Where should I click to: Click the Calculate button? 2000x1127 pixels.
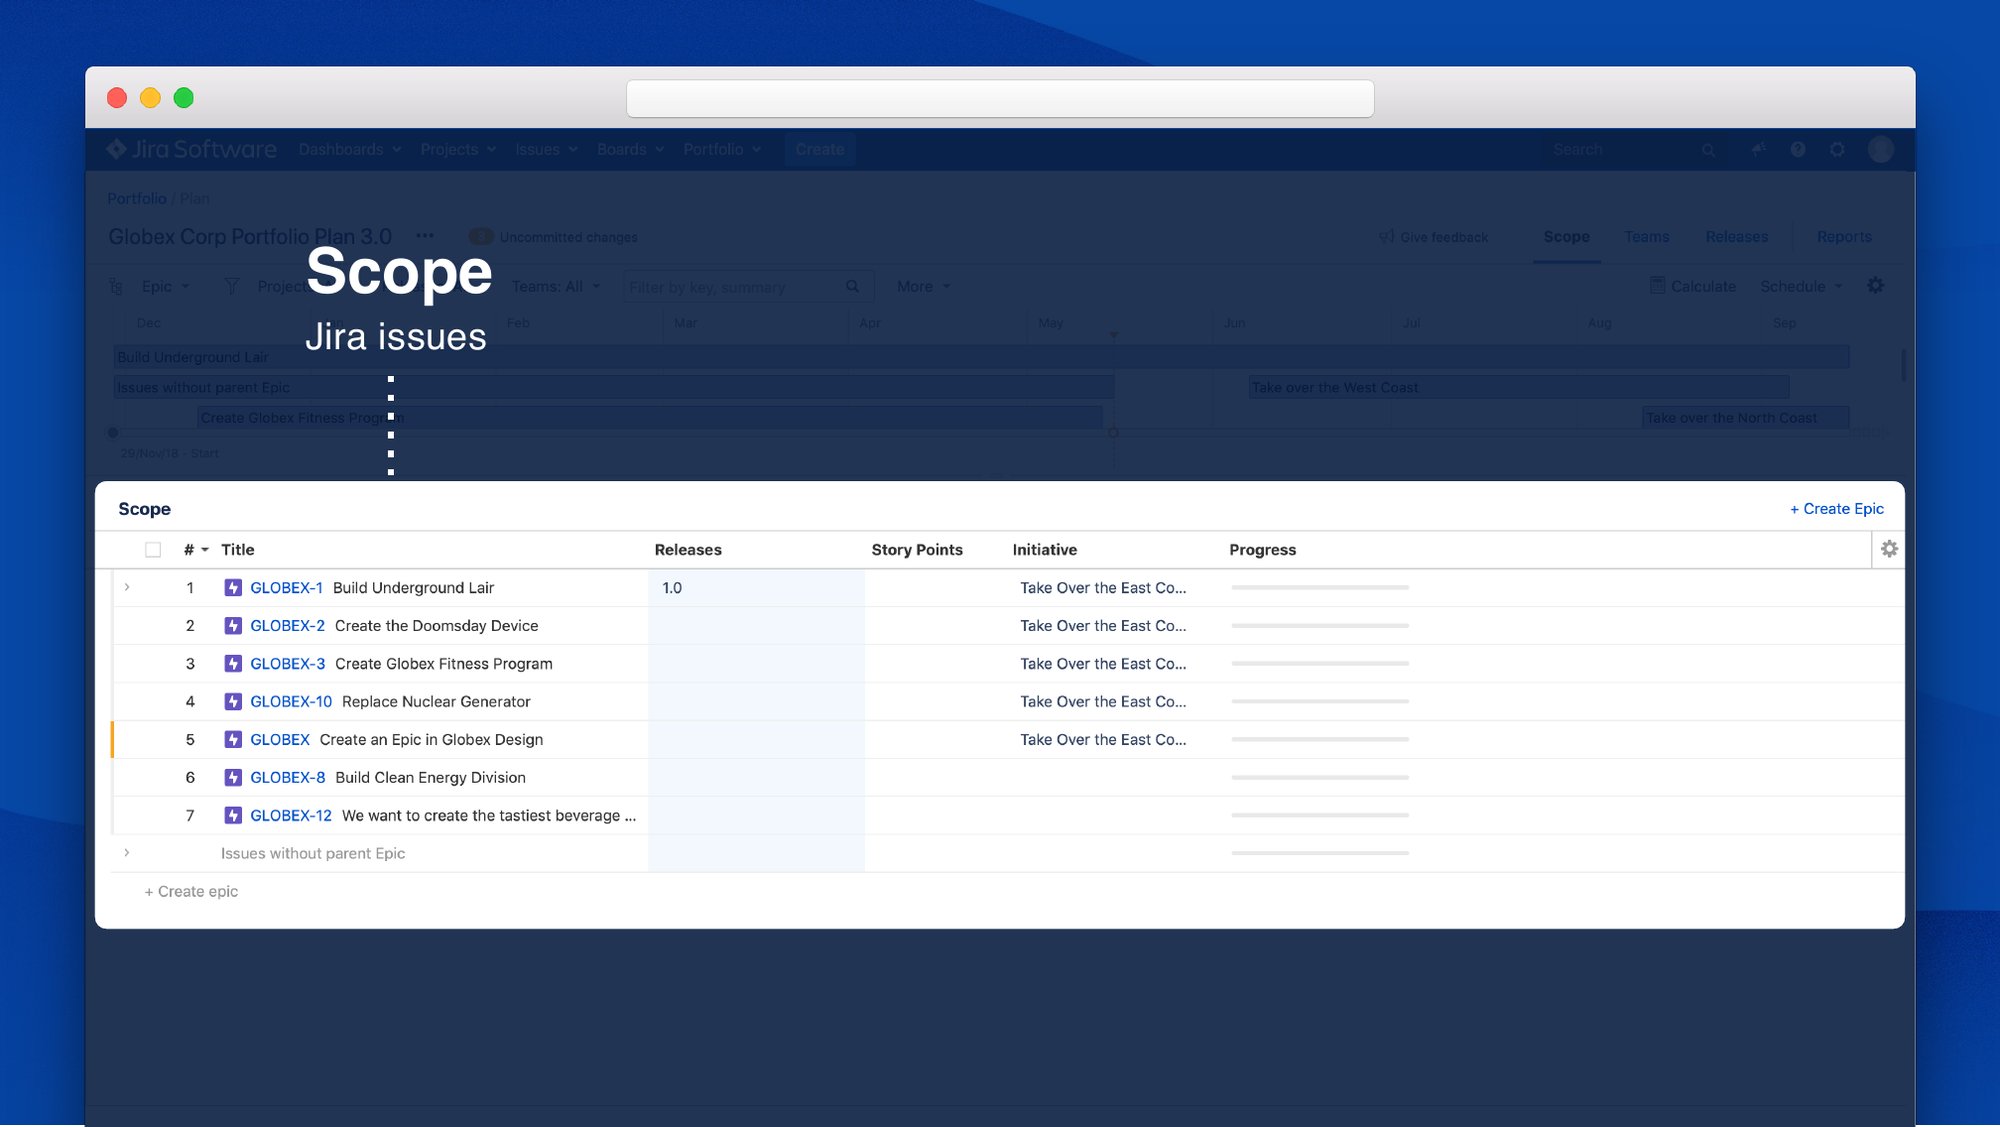pos(1693,286)
